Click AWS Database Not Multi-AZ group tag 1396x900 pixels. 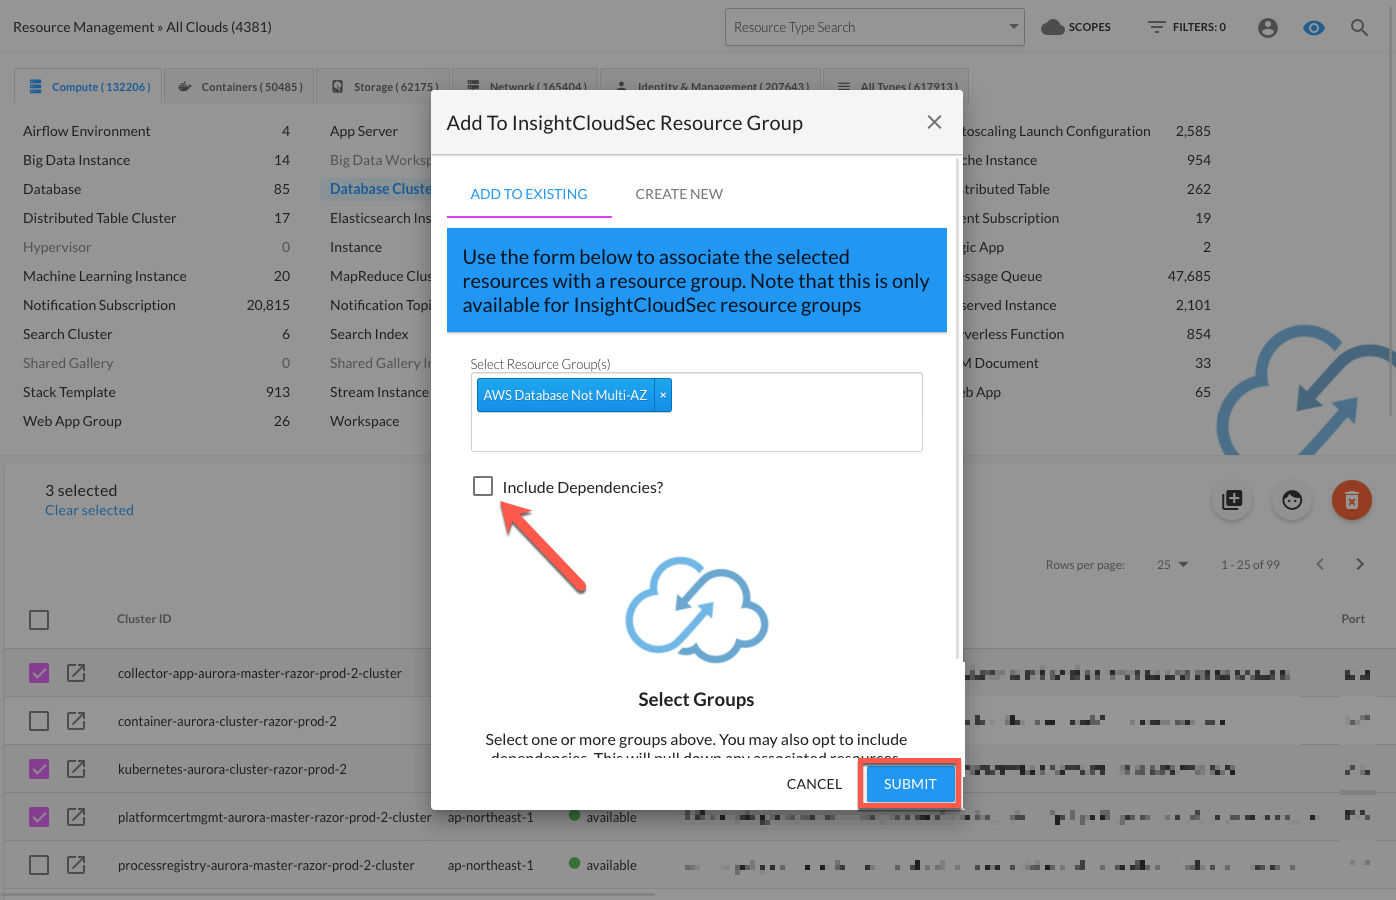click(x=565, y=395)
